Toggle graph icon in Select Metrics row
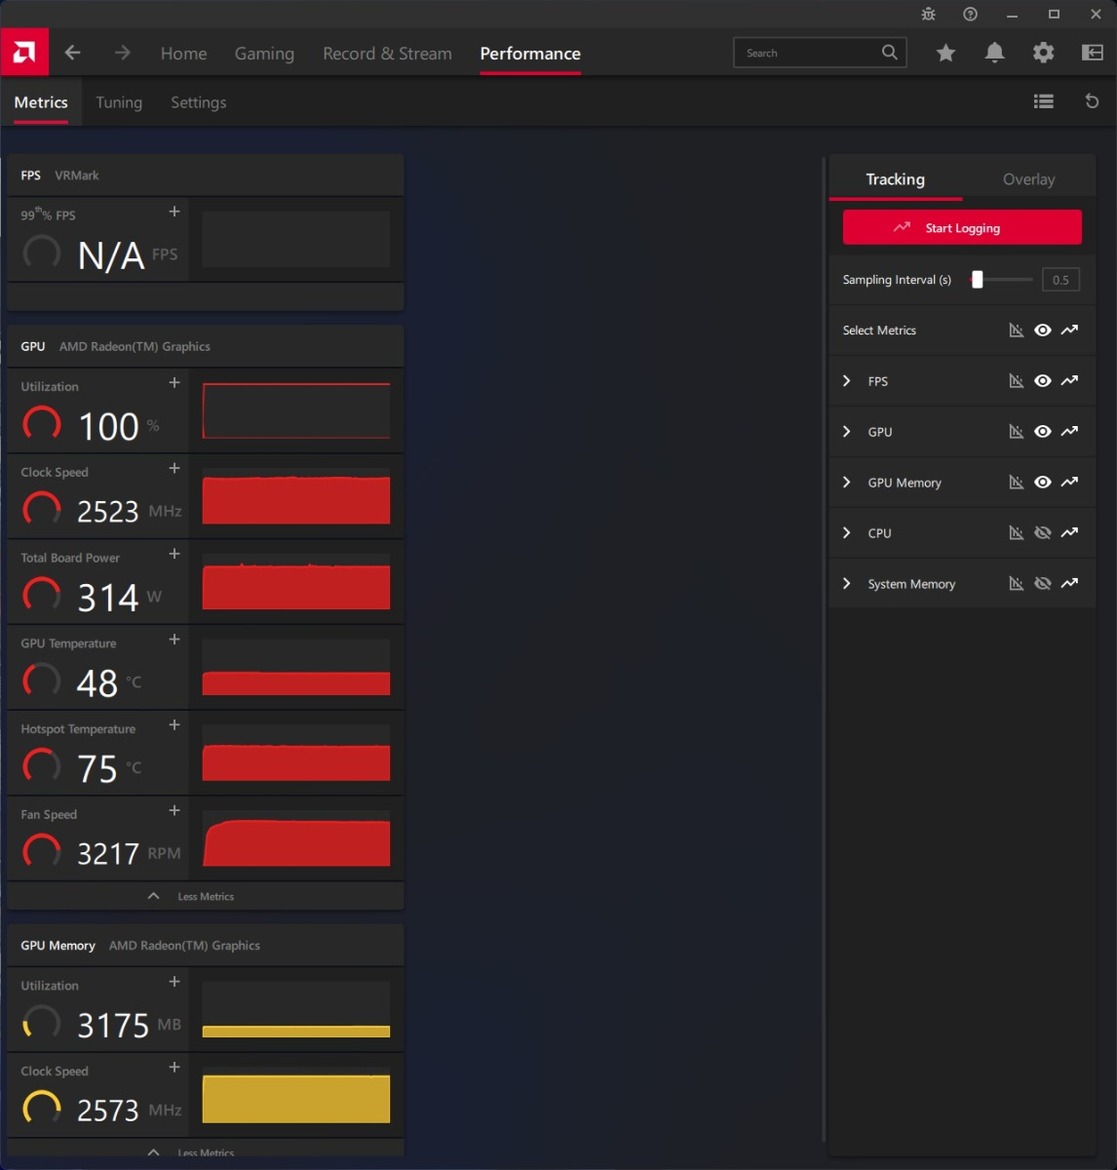Image resolution: width=1117 pixels, height=1170 pixels. [x=1016, y=330]
